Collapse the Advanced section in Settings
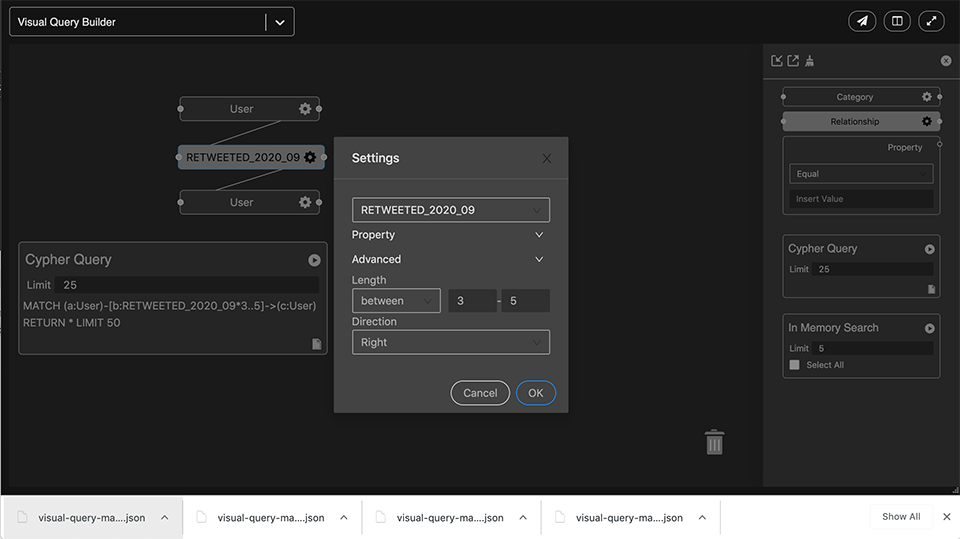The width and height of the screenshot is (960, 539). tap(539, 259)
